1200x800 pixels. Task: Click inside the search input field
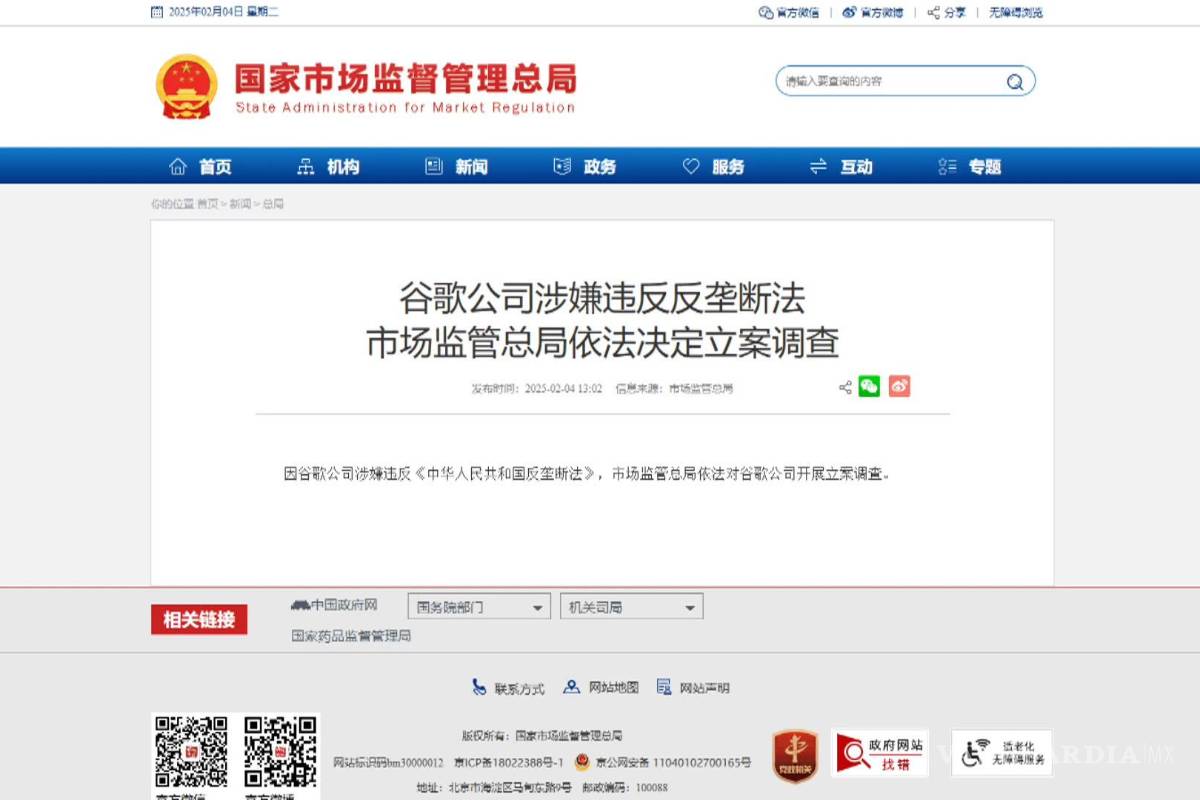880,80
